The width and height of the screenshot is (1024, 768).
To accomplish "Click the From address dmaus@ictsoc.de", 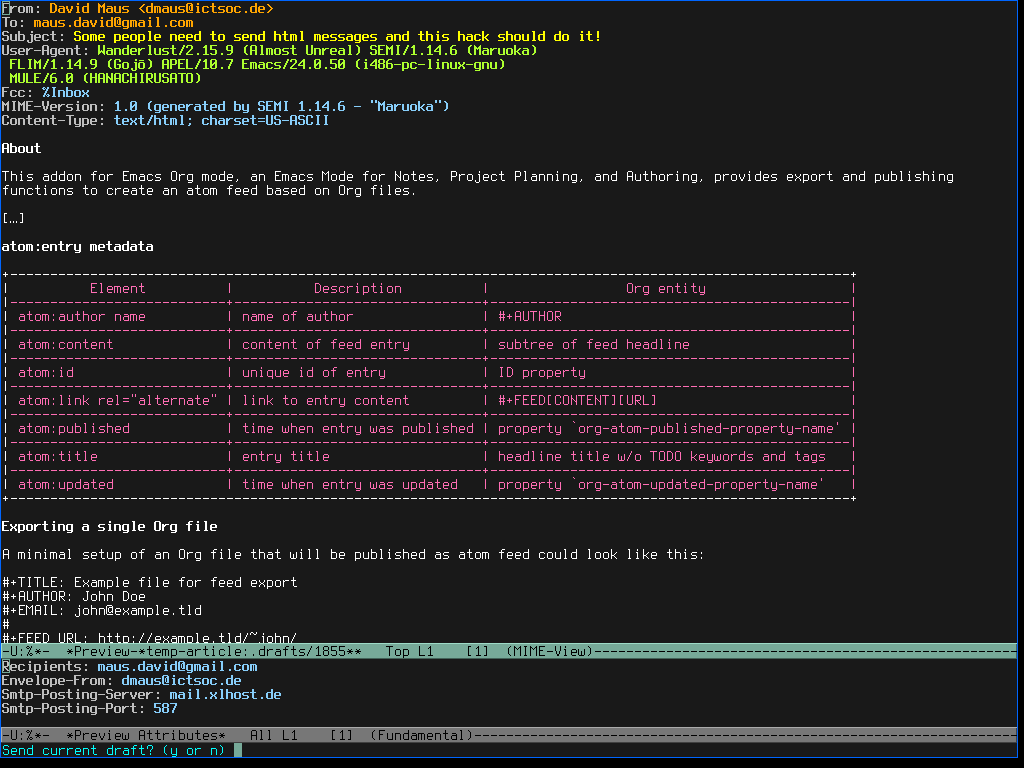I will tap(205, 8).
